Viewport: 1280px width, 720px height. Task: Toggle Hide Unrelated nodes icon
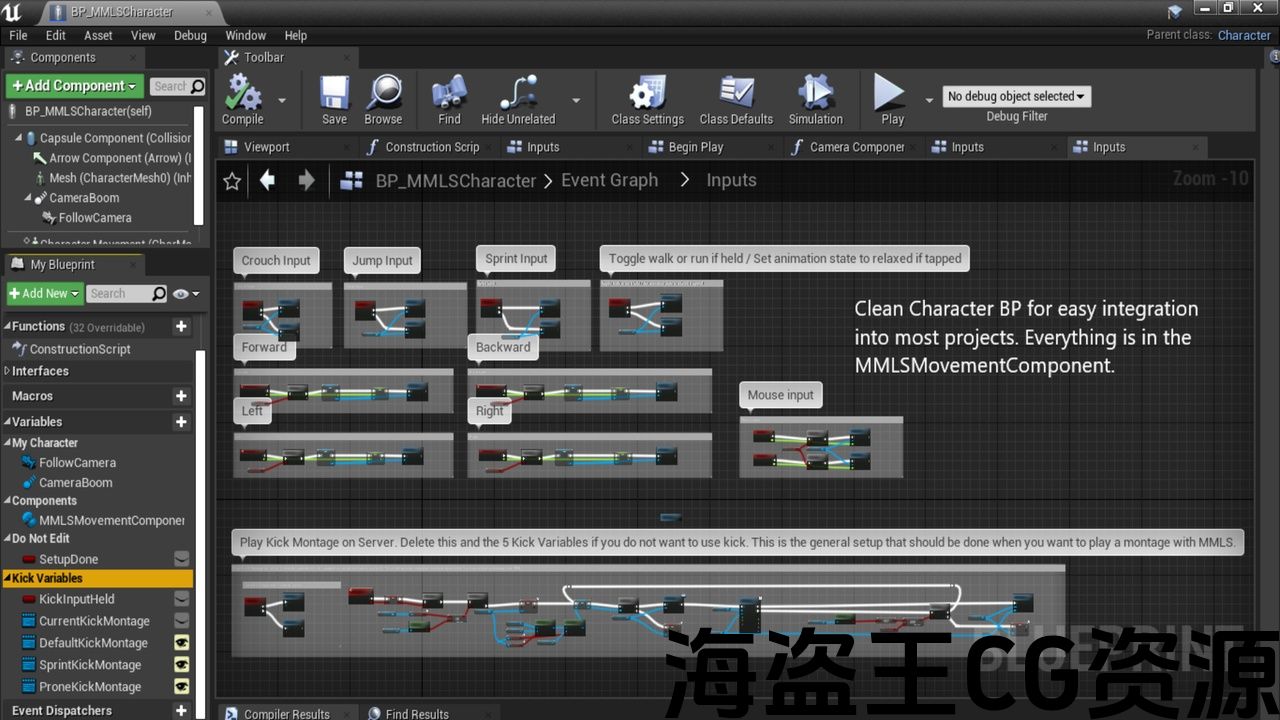pos(517,94)
